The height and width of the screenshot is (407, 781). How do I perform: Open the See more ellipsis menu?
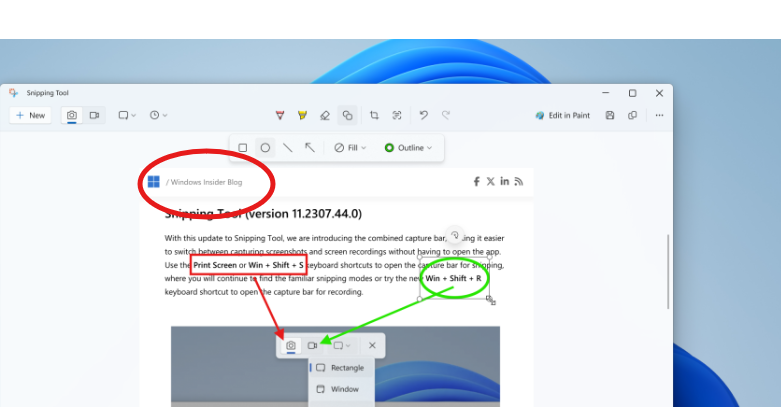click(659, 115)
